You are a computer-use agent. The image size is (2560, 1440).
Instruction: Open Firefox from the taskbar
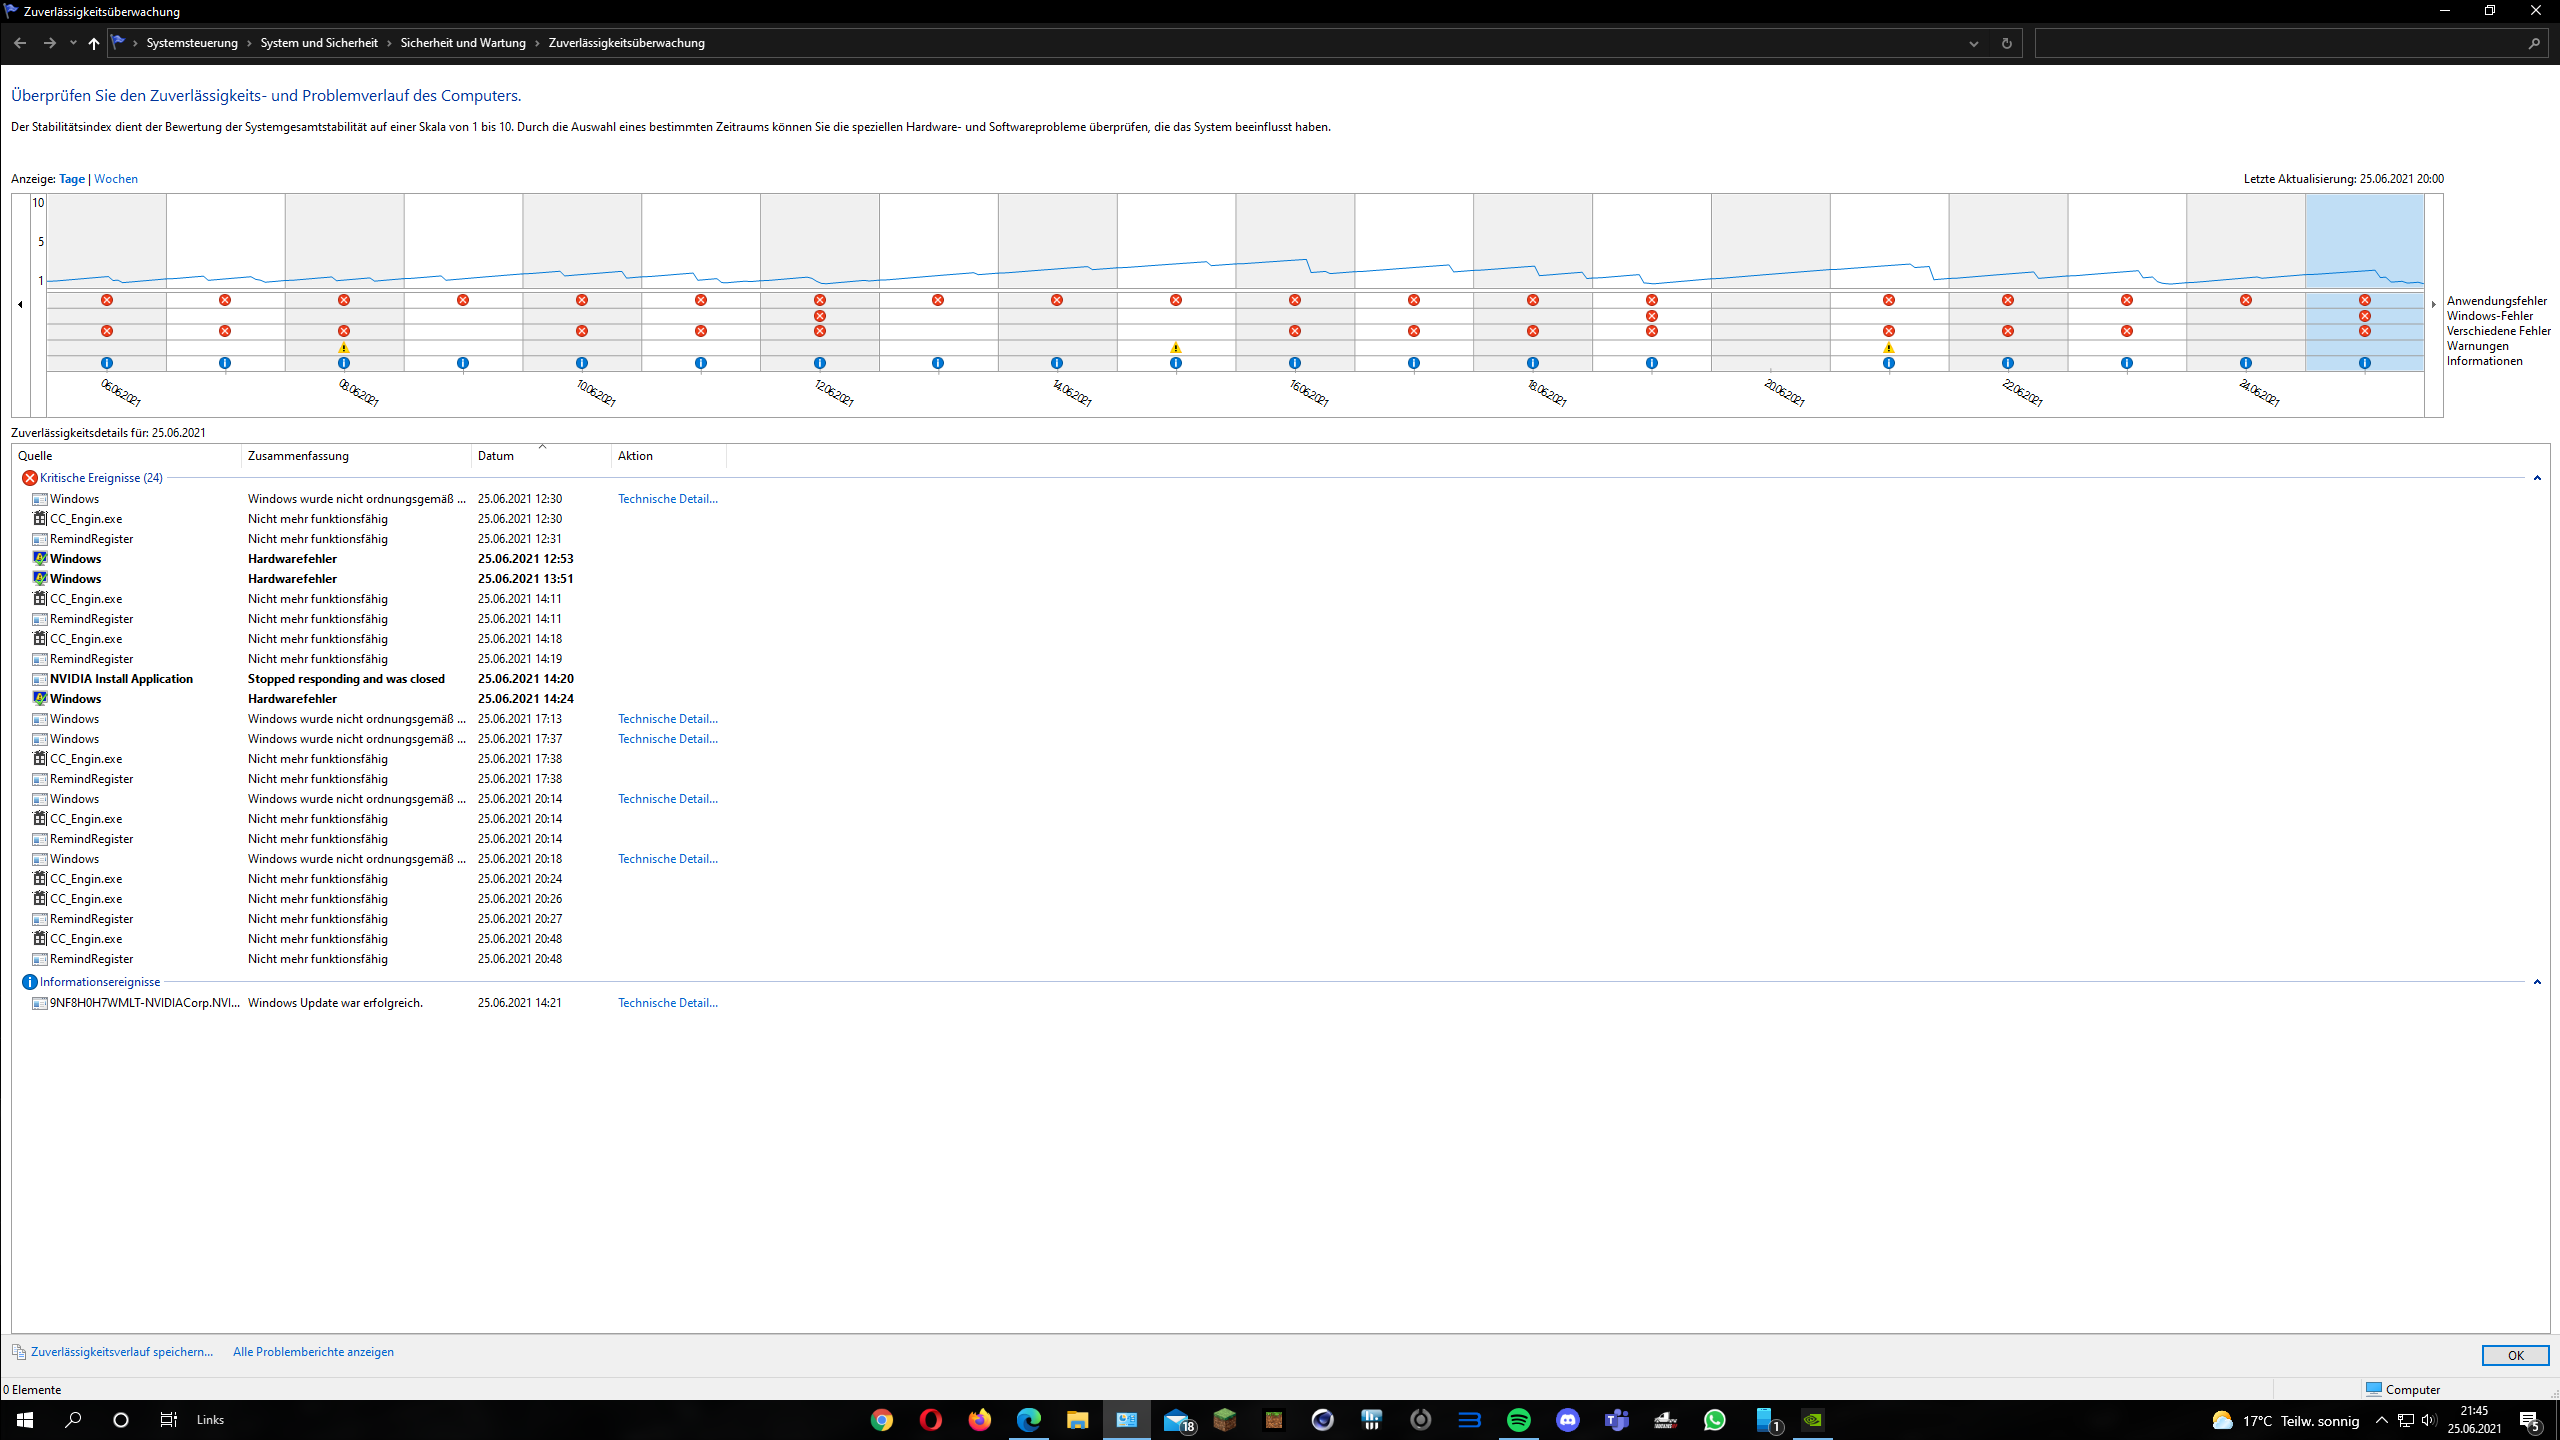979,1420
